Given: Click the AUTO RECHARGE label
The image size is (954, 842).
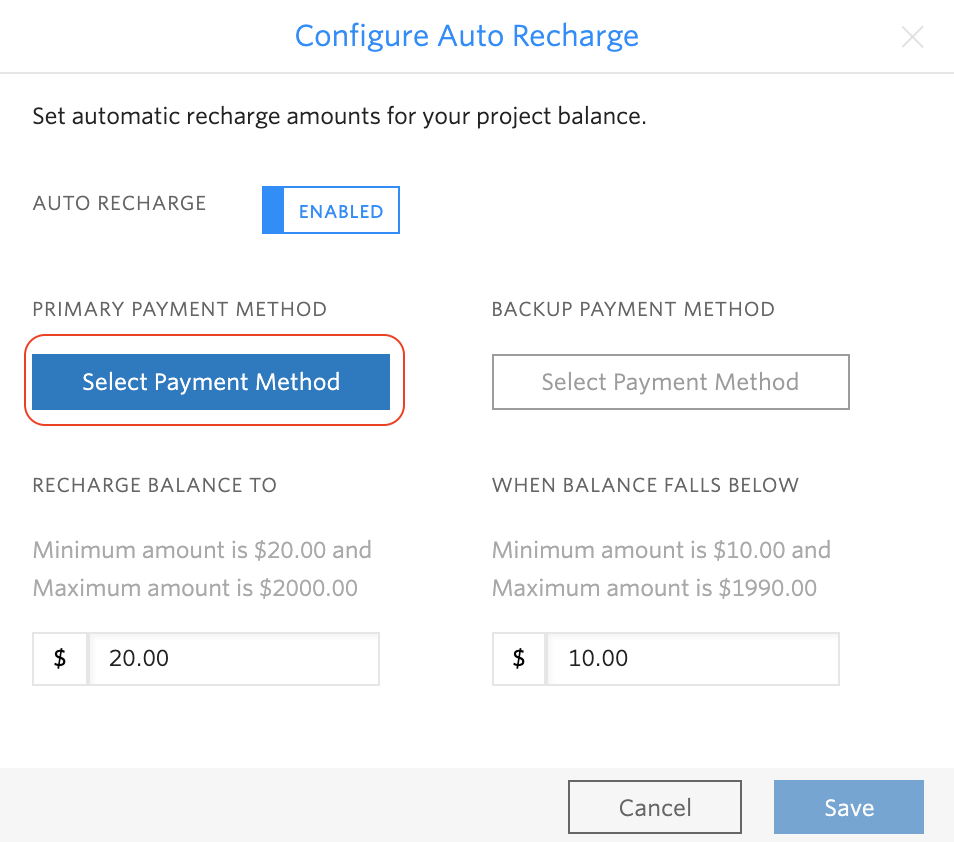Looking at the screenshot, I should tap(119, 203).
